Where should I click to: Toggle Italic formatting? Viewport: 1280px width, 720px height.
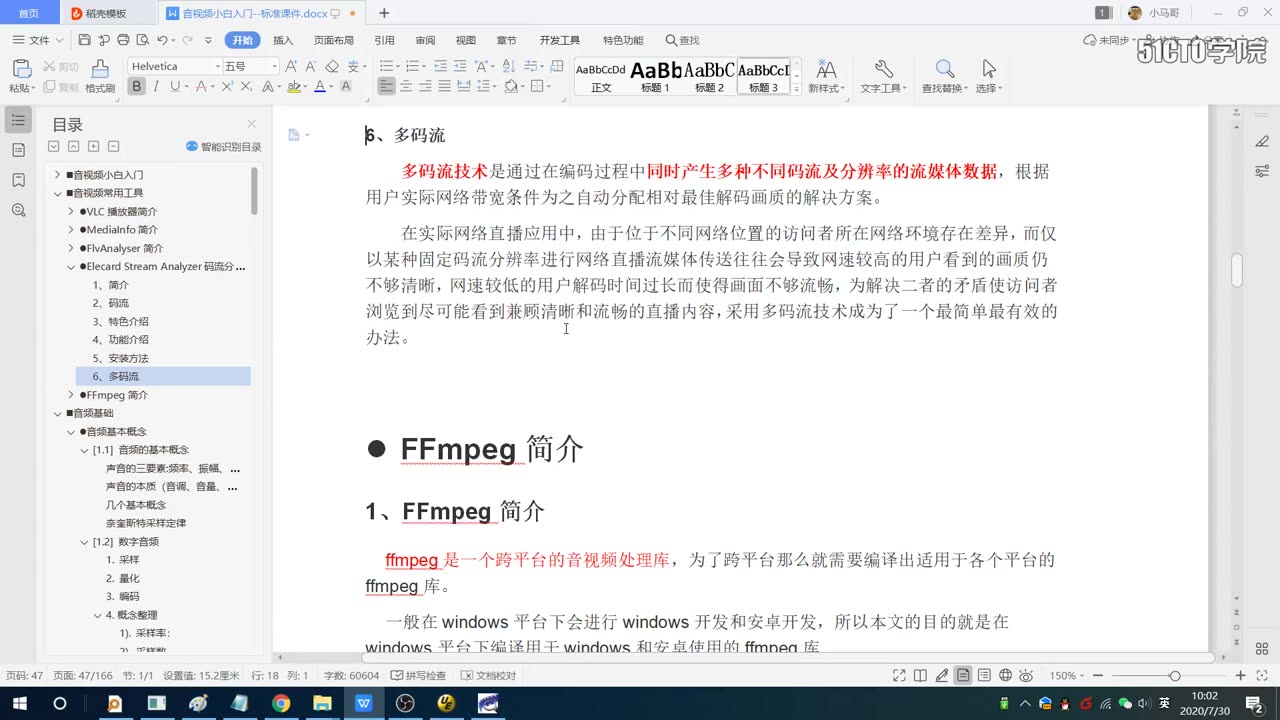pos(157,87)
